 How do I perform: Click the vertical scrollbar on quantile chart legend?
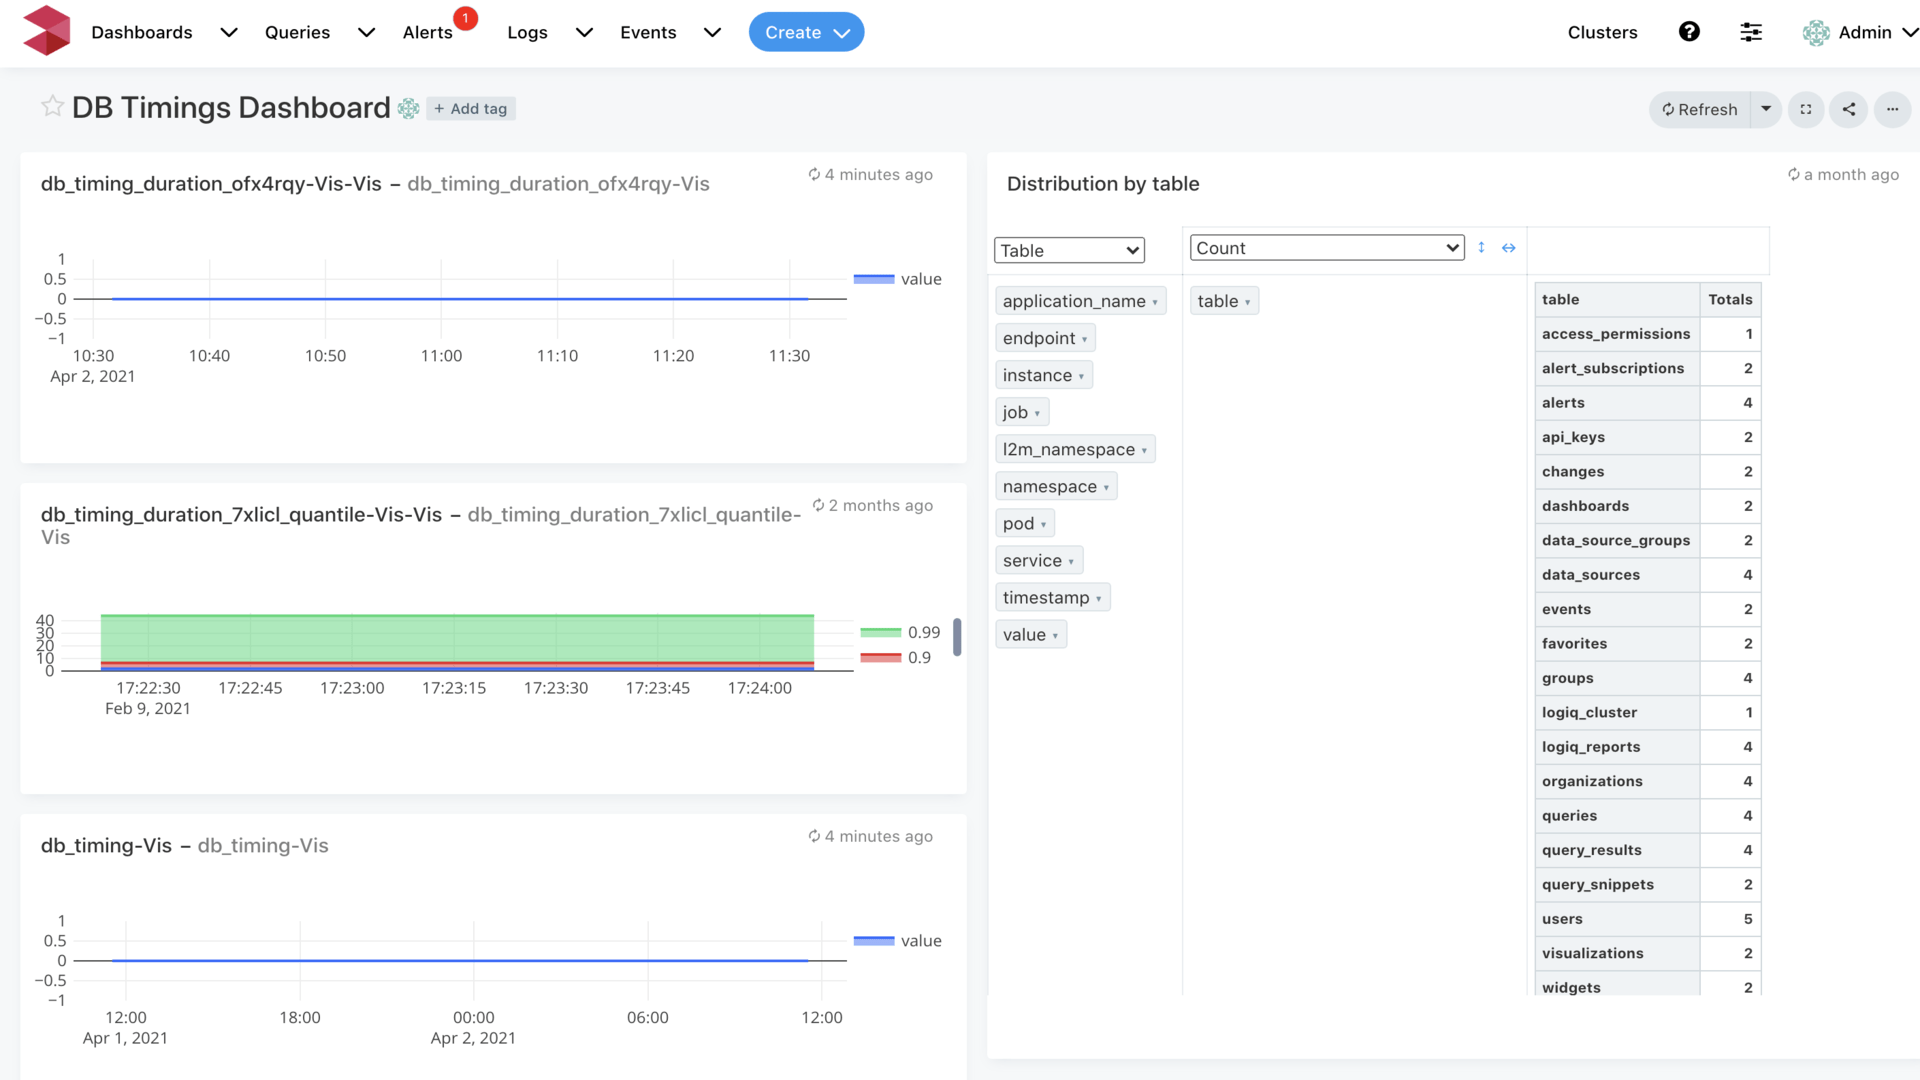(957, 637)
